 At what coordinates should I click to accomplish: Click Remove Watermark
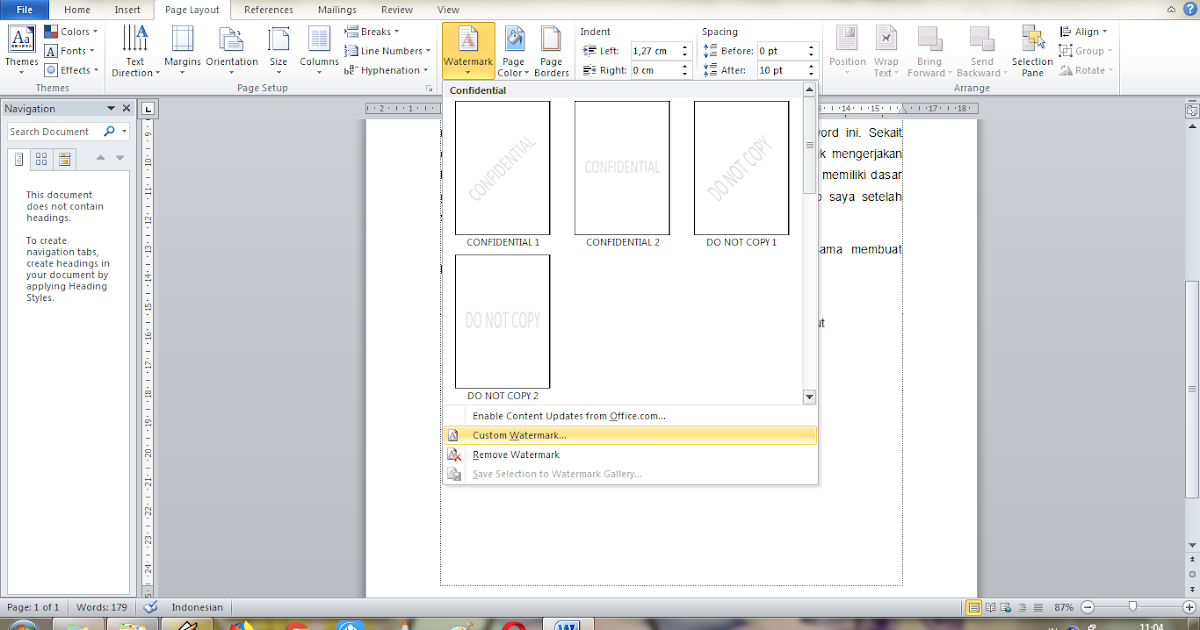(515, 454)
